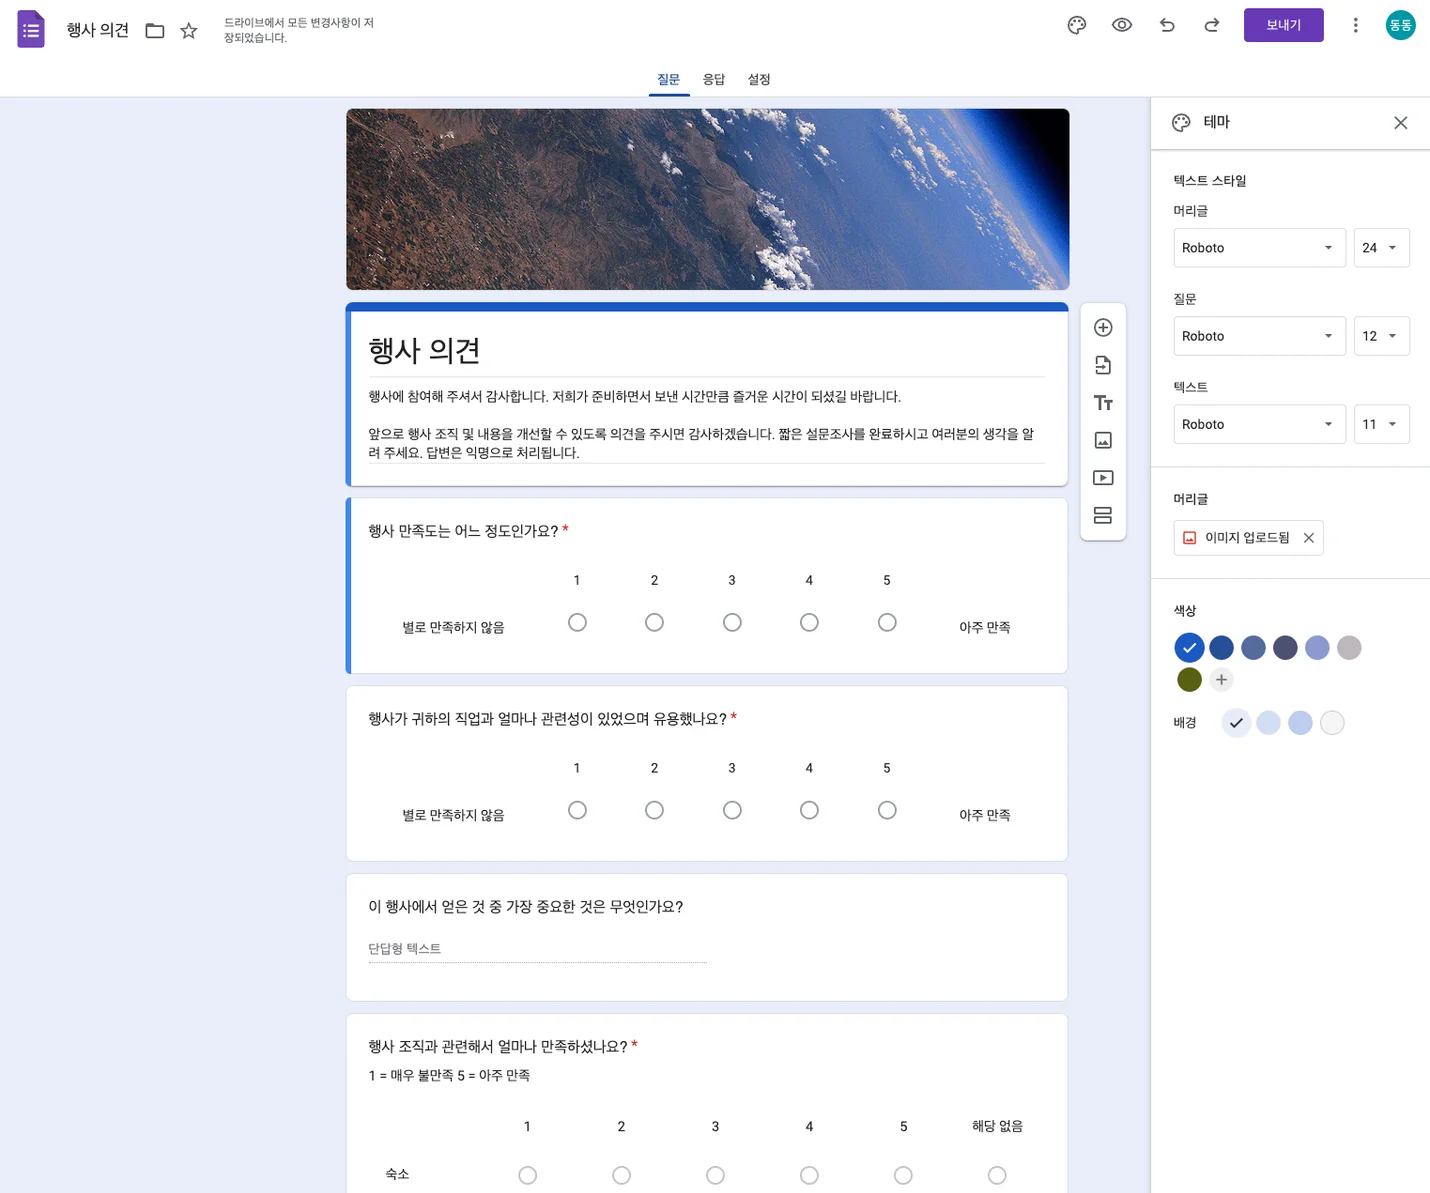This screenshot has height=1193, width=1430.
Task: Click the 단답형 텍스트 answer field
Action: click(x=537, y=949)
